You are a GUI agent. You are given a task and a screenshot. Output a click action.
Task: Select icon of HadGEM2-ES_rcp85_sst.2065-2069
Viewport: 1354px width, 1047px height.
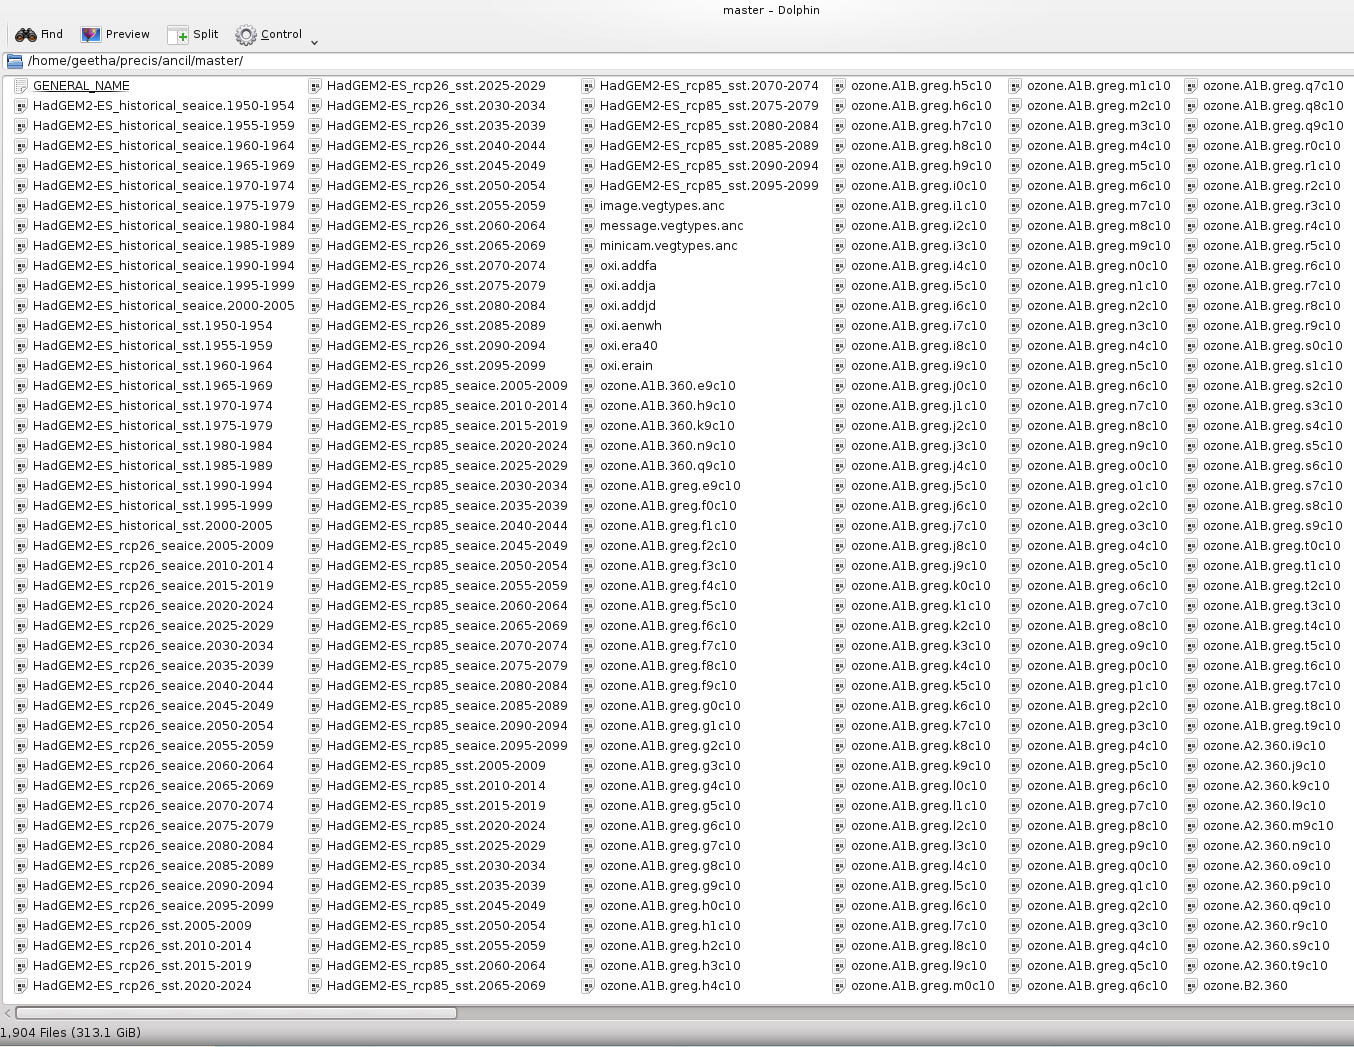[315, 986]
